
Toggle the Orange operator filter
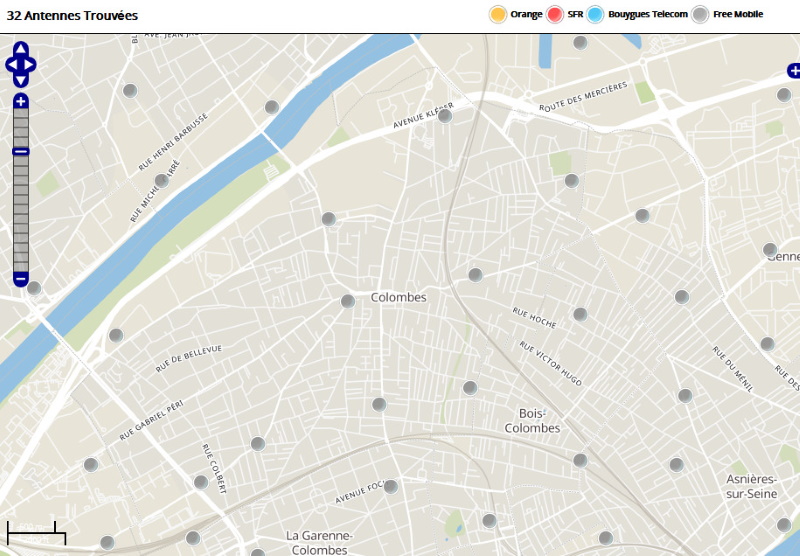coord(498,14)
